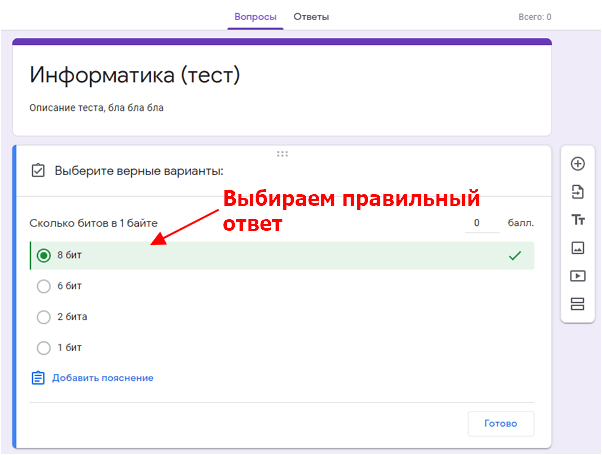Import questions using the sidebar icon
Image resolution: width=602 pixels, height=455 pixels.
click(577, 192)
